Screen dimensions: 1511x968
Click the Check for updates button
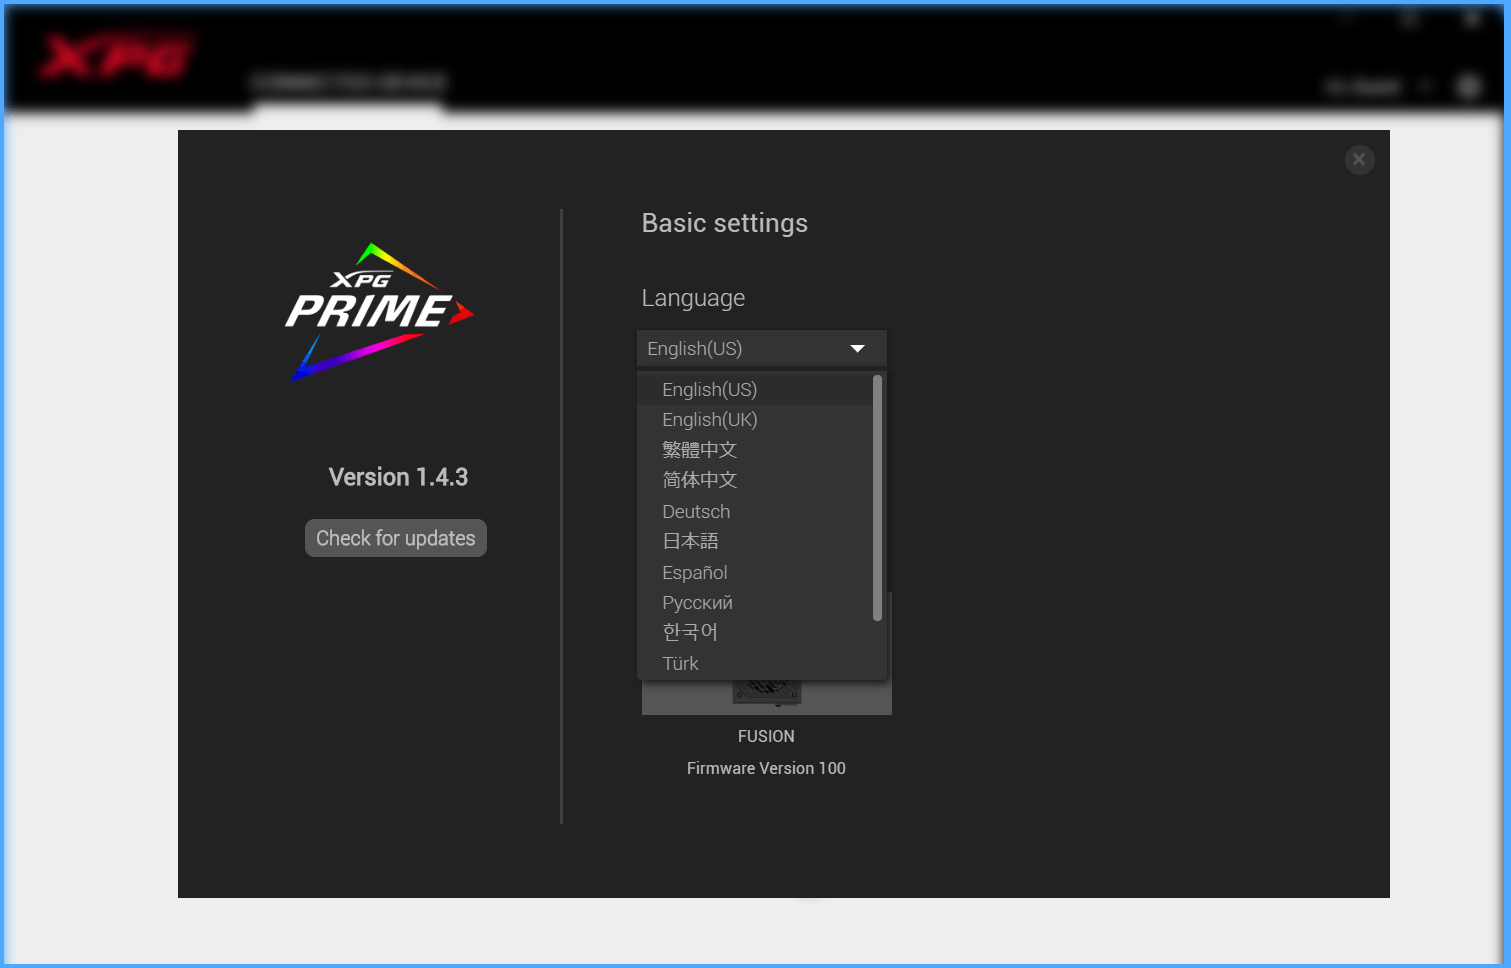click(x=396, y=538)
